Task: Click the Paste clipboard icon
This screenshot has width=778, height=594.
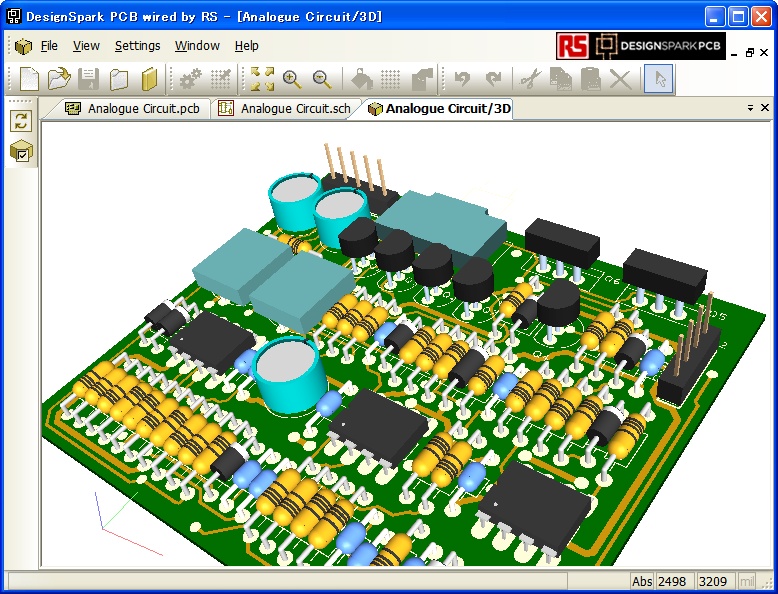Action: [x=590, y=79]
